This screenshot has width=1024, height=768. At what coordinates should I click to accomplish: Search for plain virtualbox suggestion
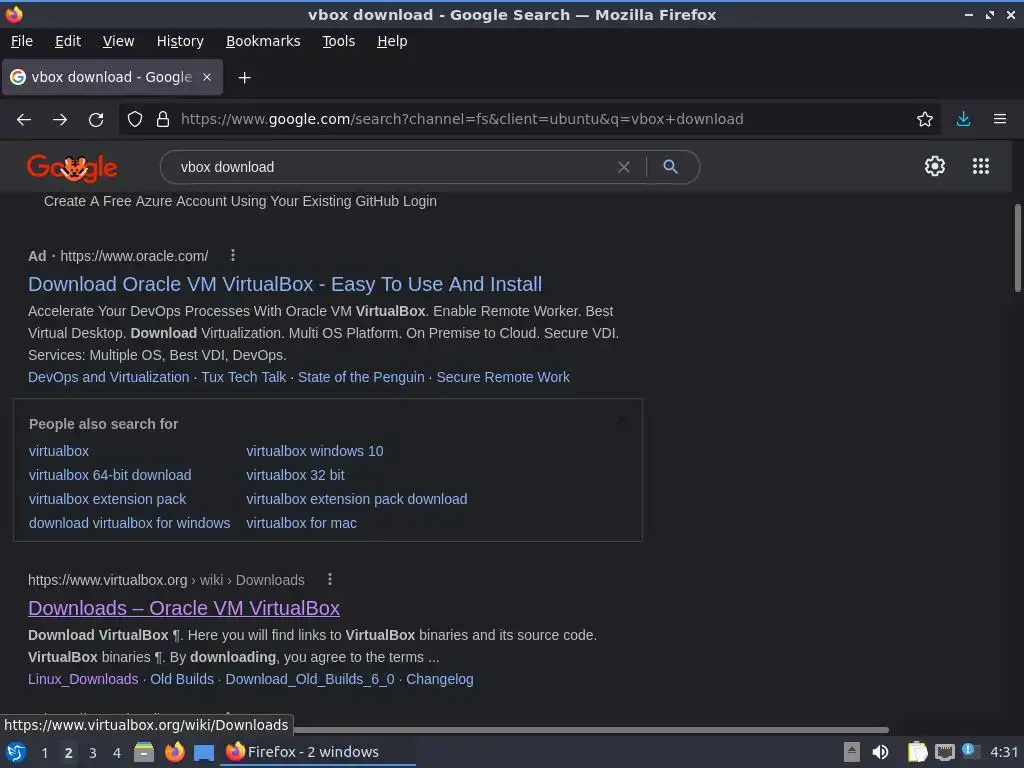[59, 451]
